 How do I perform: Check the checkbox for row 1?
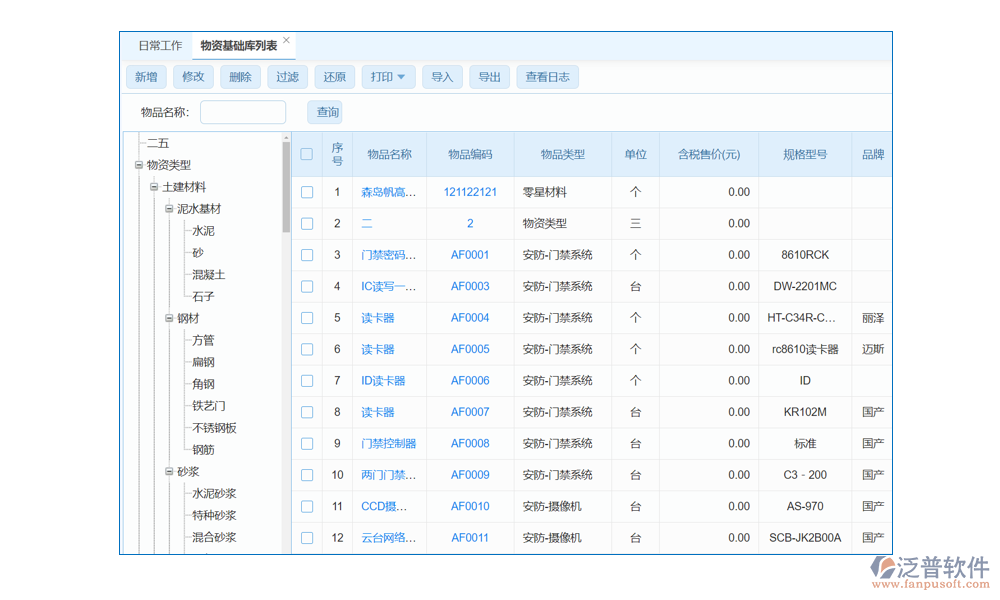click(x=307, y=192)
